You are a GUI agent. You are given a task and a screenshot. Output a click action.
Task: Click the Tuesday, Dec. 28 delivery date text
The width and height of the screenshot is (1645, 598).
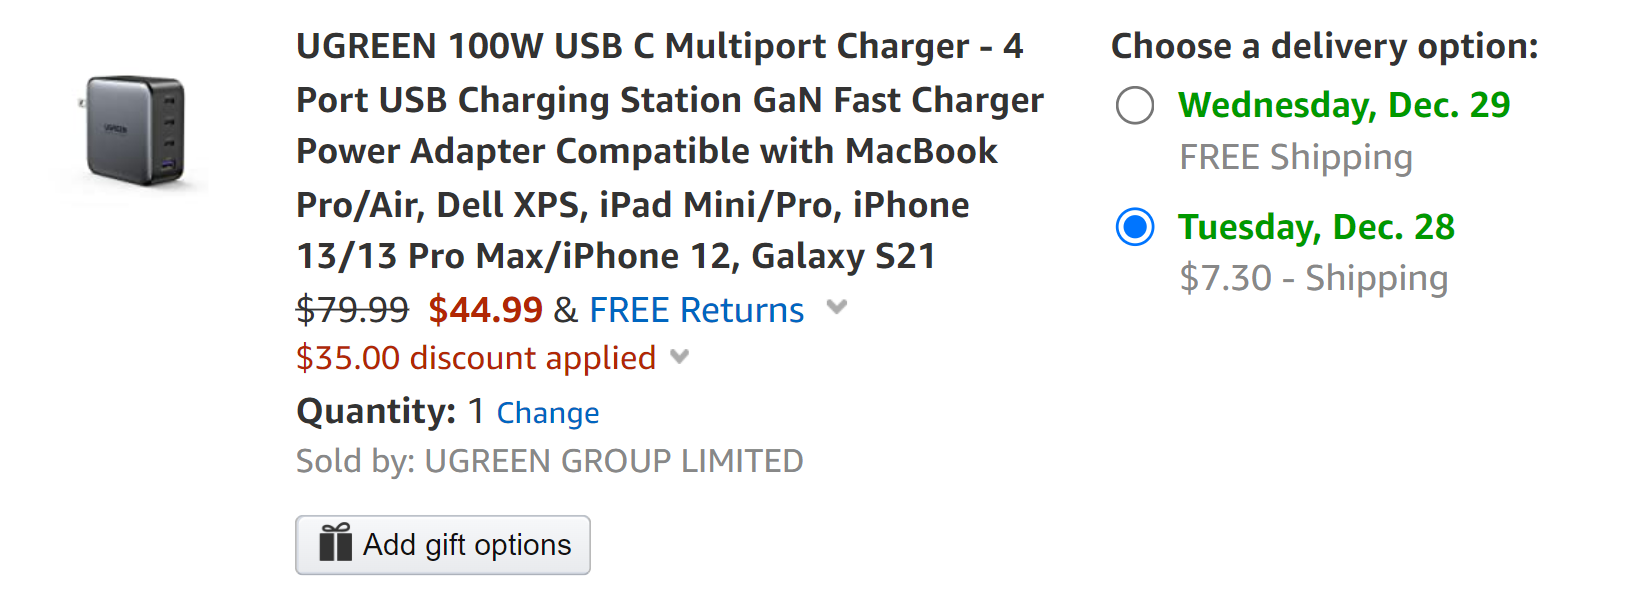[1317, 228]
